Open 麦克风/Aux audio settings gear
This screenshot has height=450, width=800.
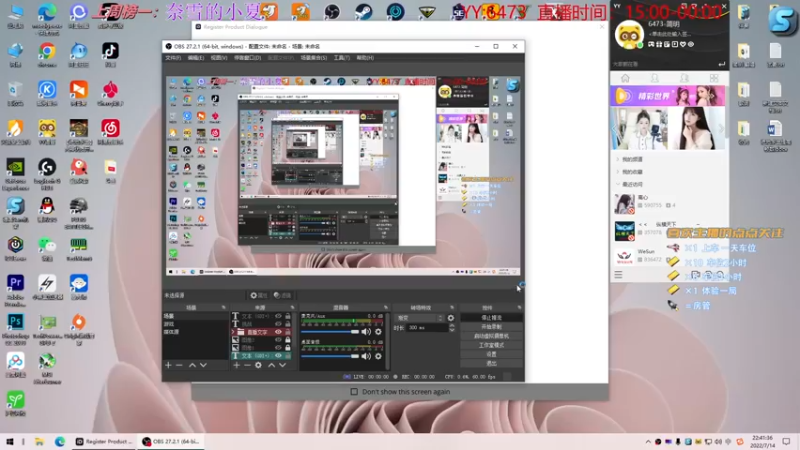[x=378, y=332]
